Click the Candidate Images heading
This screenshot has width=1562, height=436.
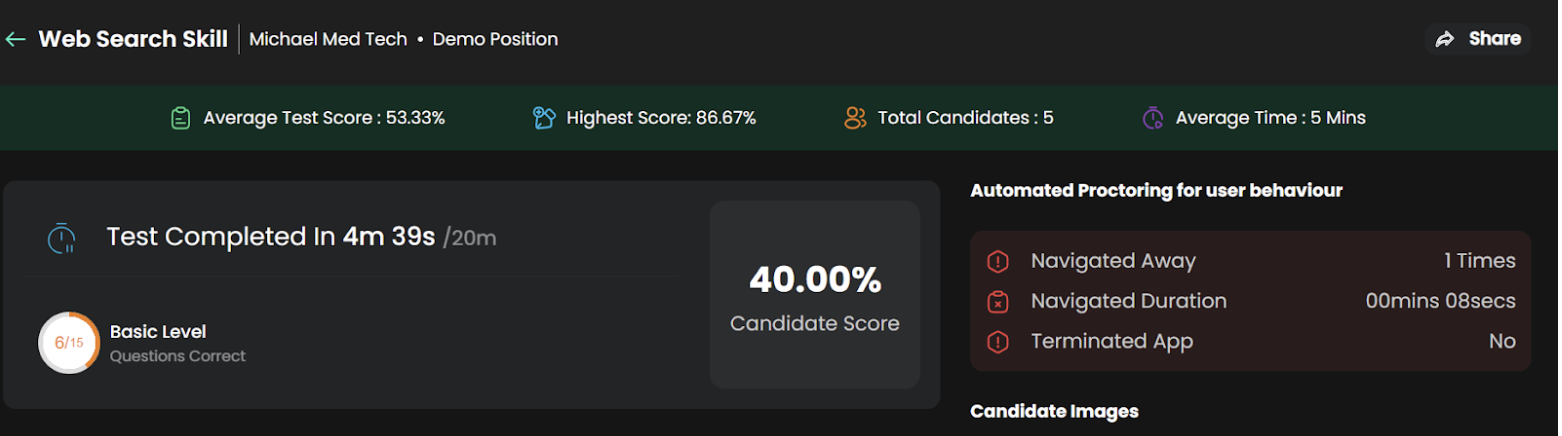point(1054,411)
